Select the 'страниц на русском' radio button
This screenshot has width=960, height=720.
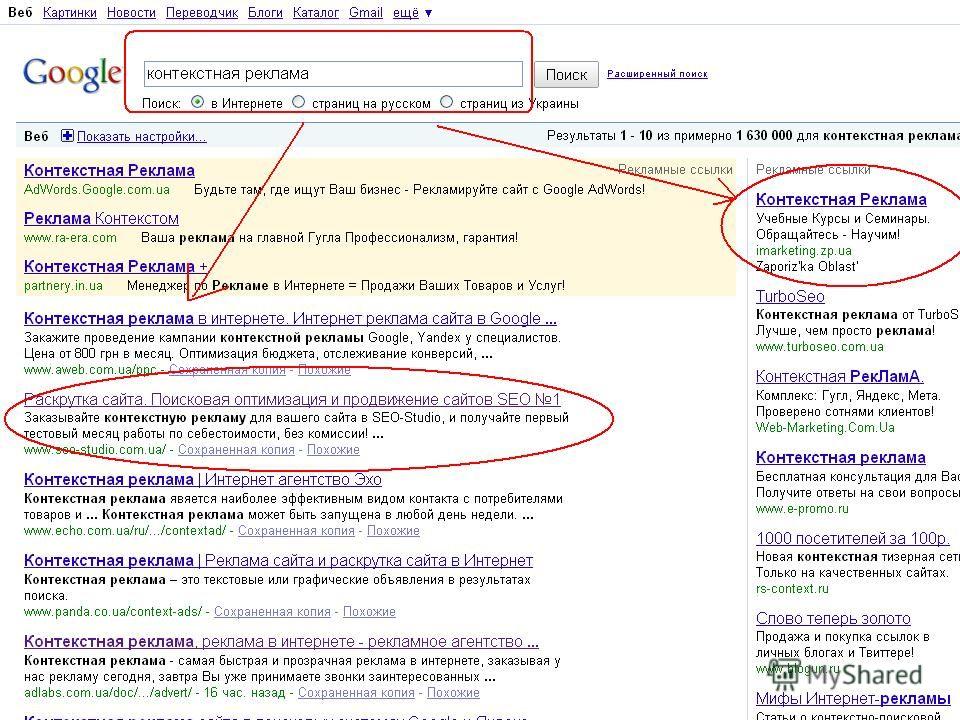pos(298,102)
